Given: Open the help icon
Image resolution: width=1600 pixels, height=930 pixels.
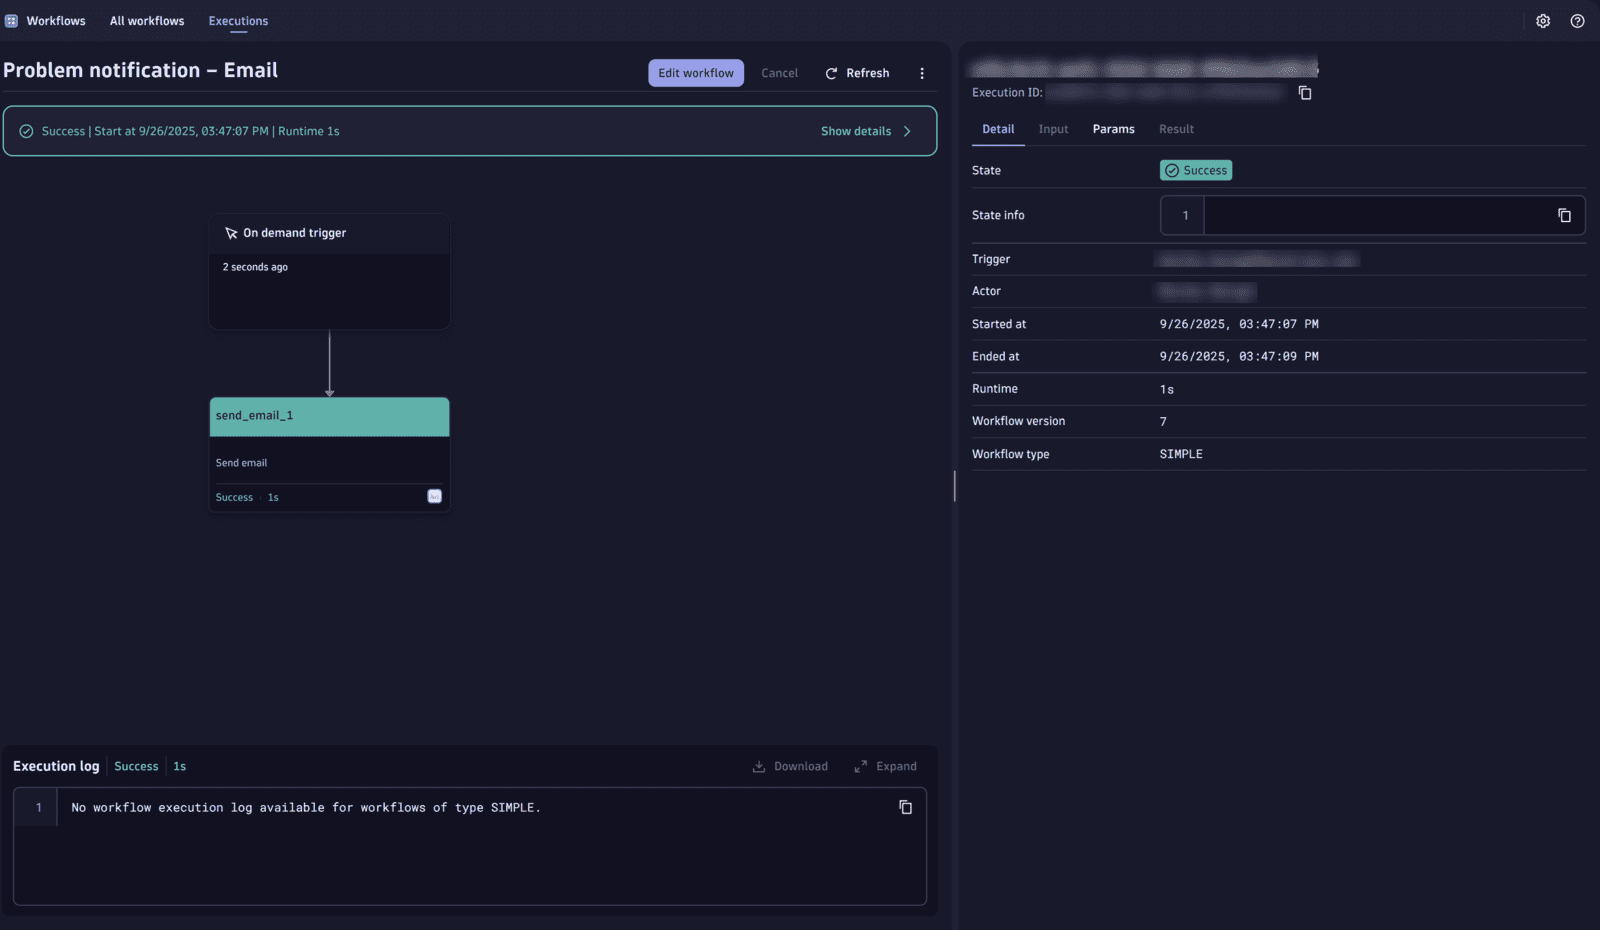Looking at the screenshot, I should click(x=1577, y=20).
